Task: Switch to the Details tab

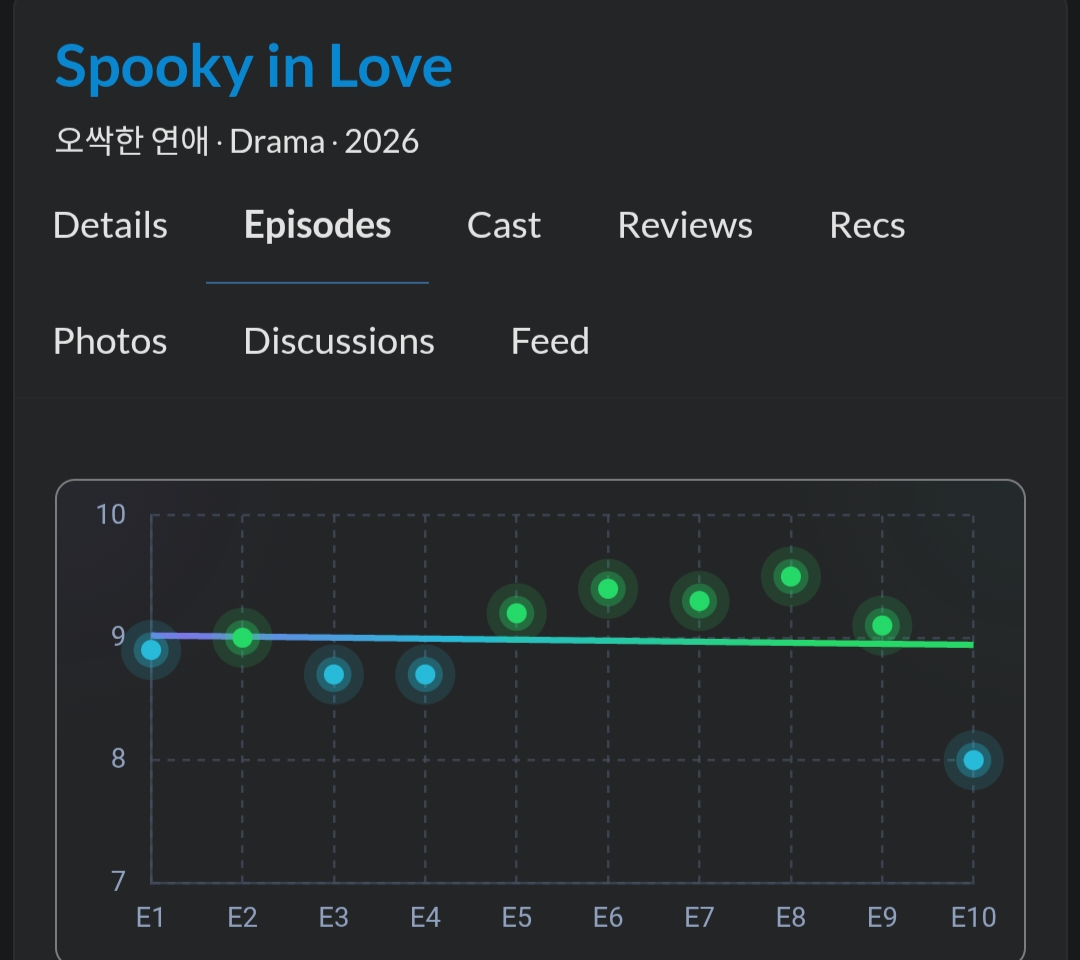Action: click(x=110, y=225)
